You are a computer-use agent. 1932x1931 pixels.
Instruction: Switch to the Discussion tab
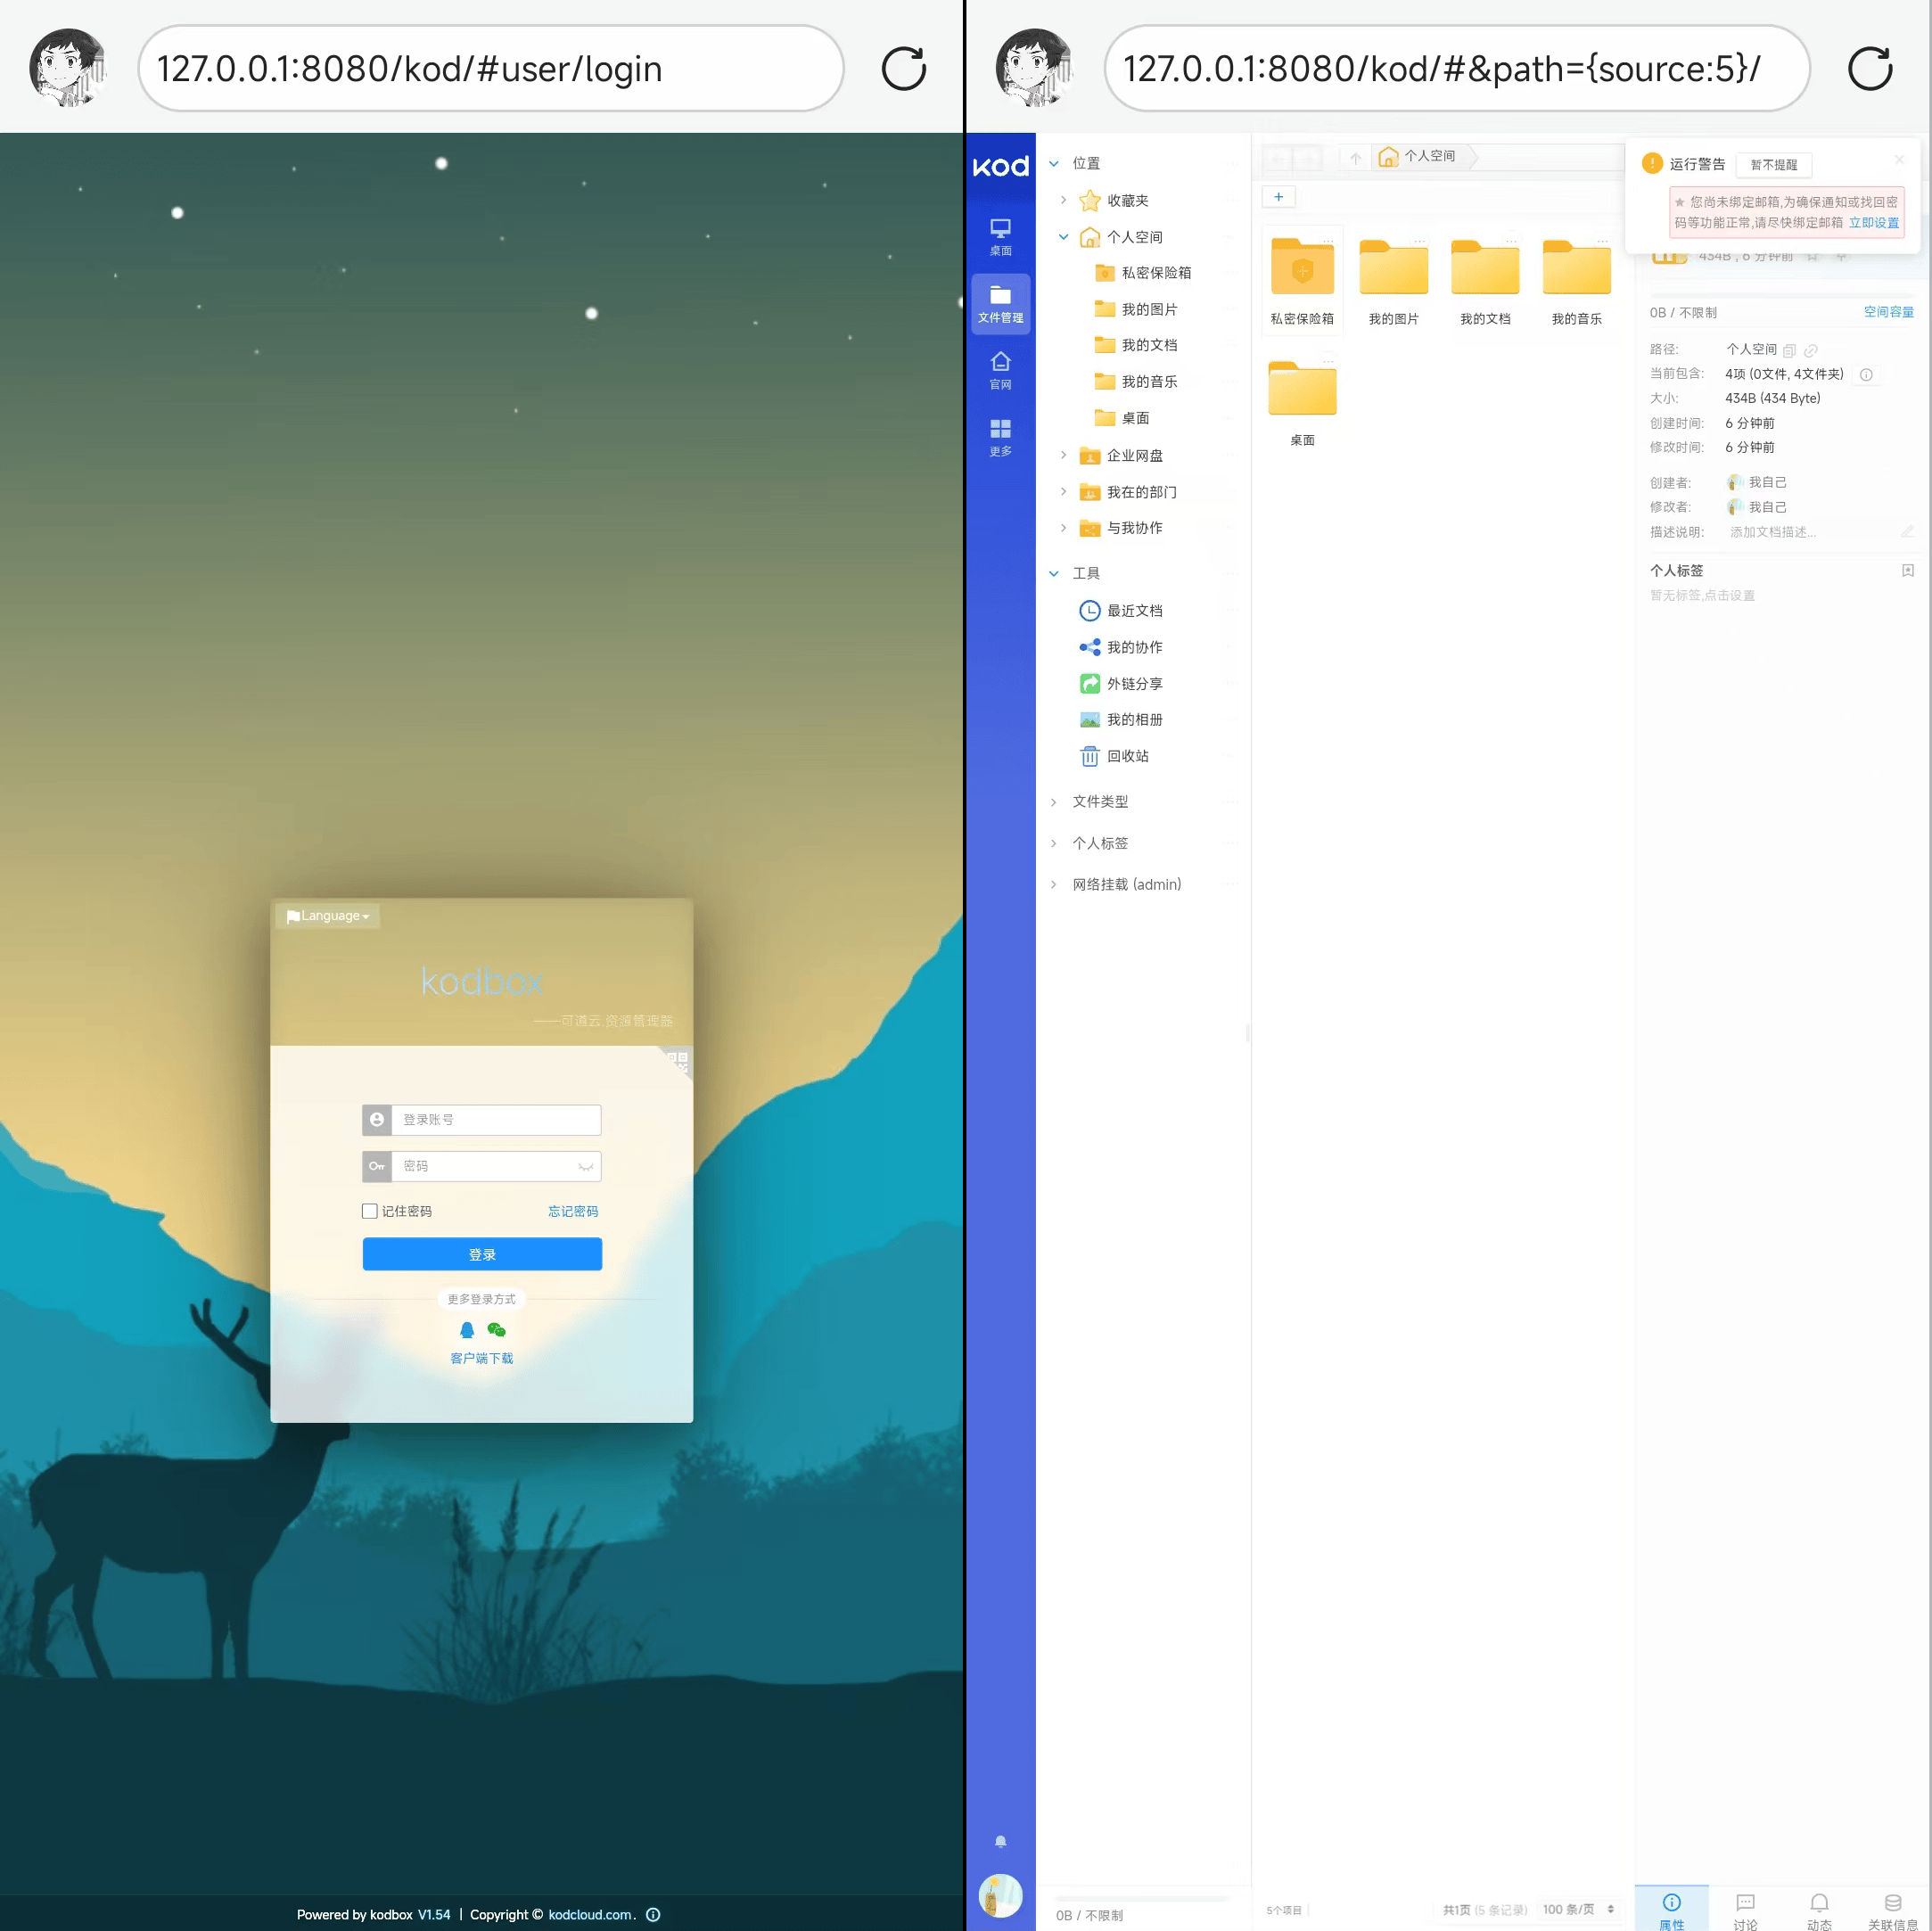(1745, 1909)
